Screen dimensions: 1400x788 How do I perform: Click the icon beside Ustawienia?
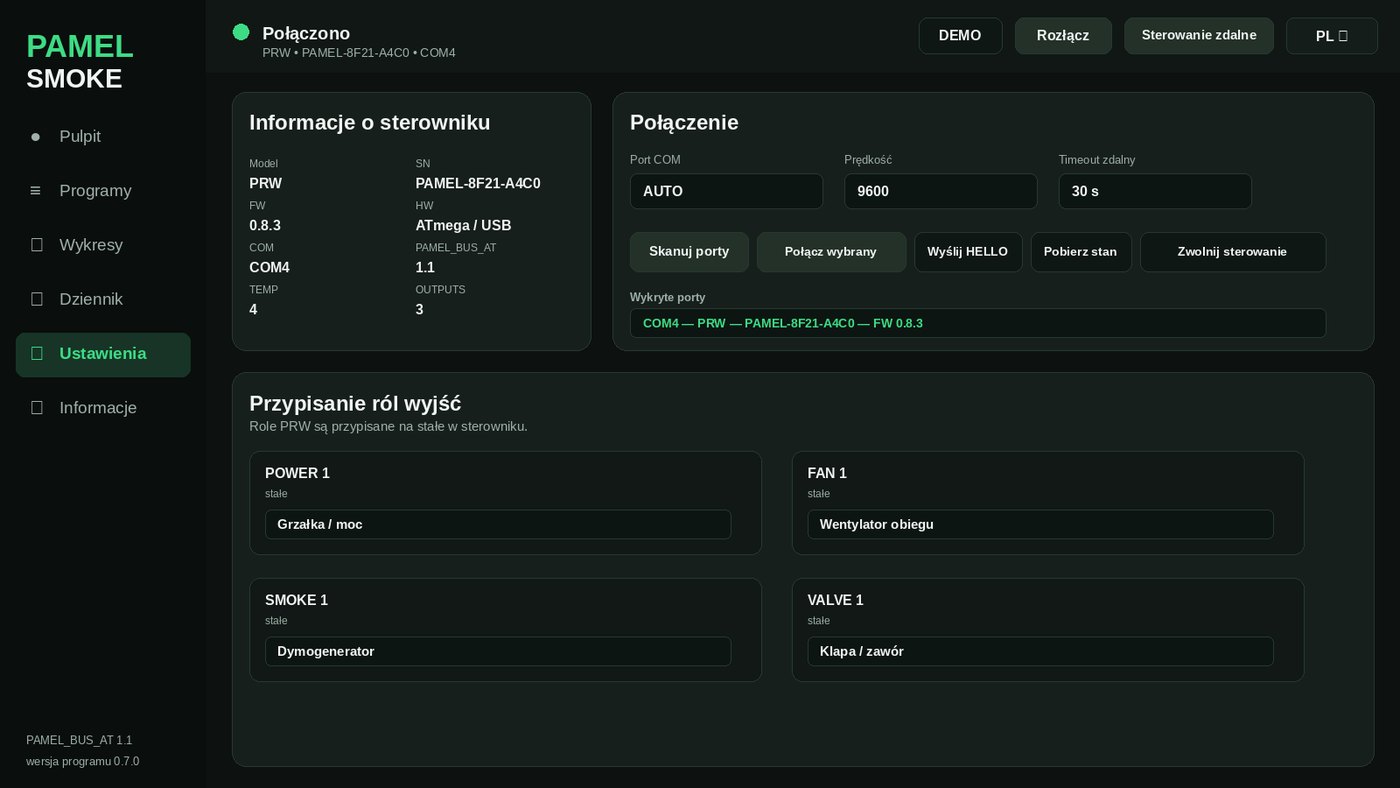point(37,353)
